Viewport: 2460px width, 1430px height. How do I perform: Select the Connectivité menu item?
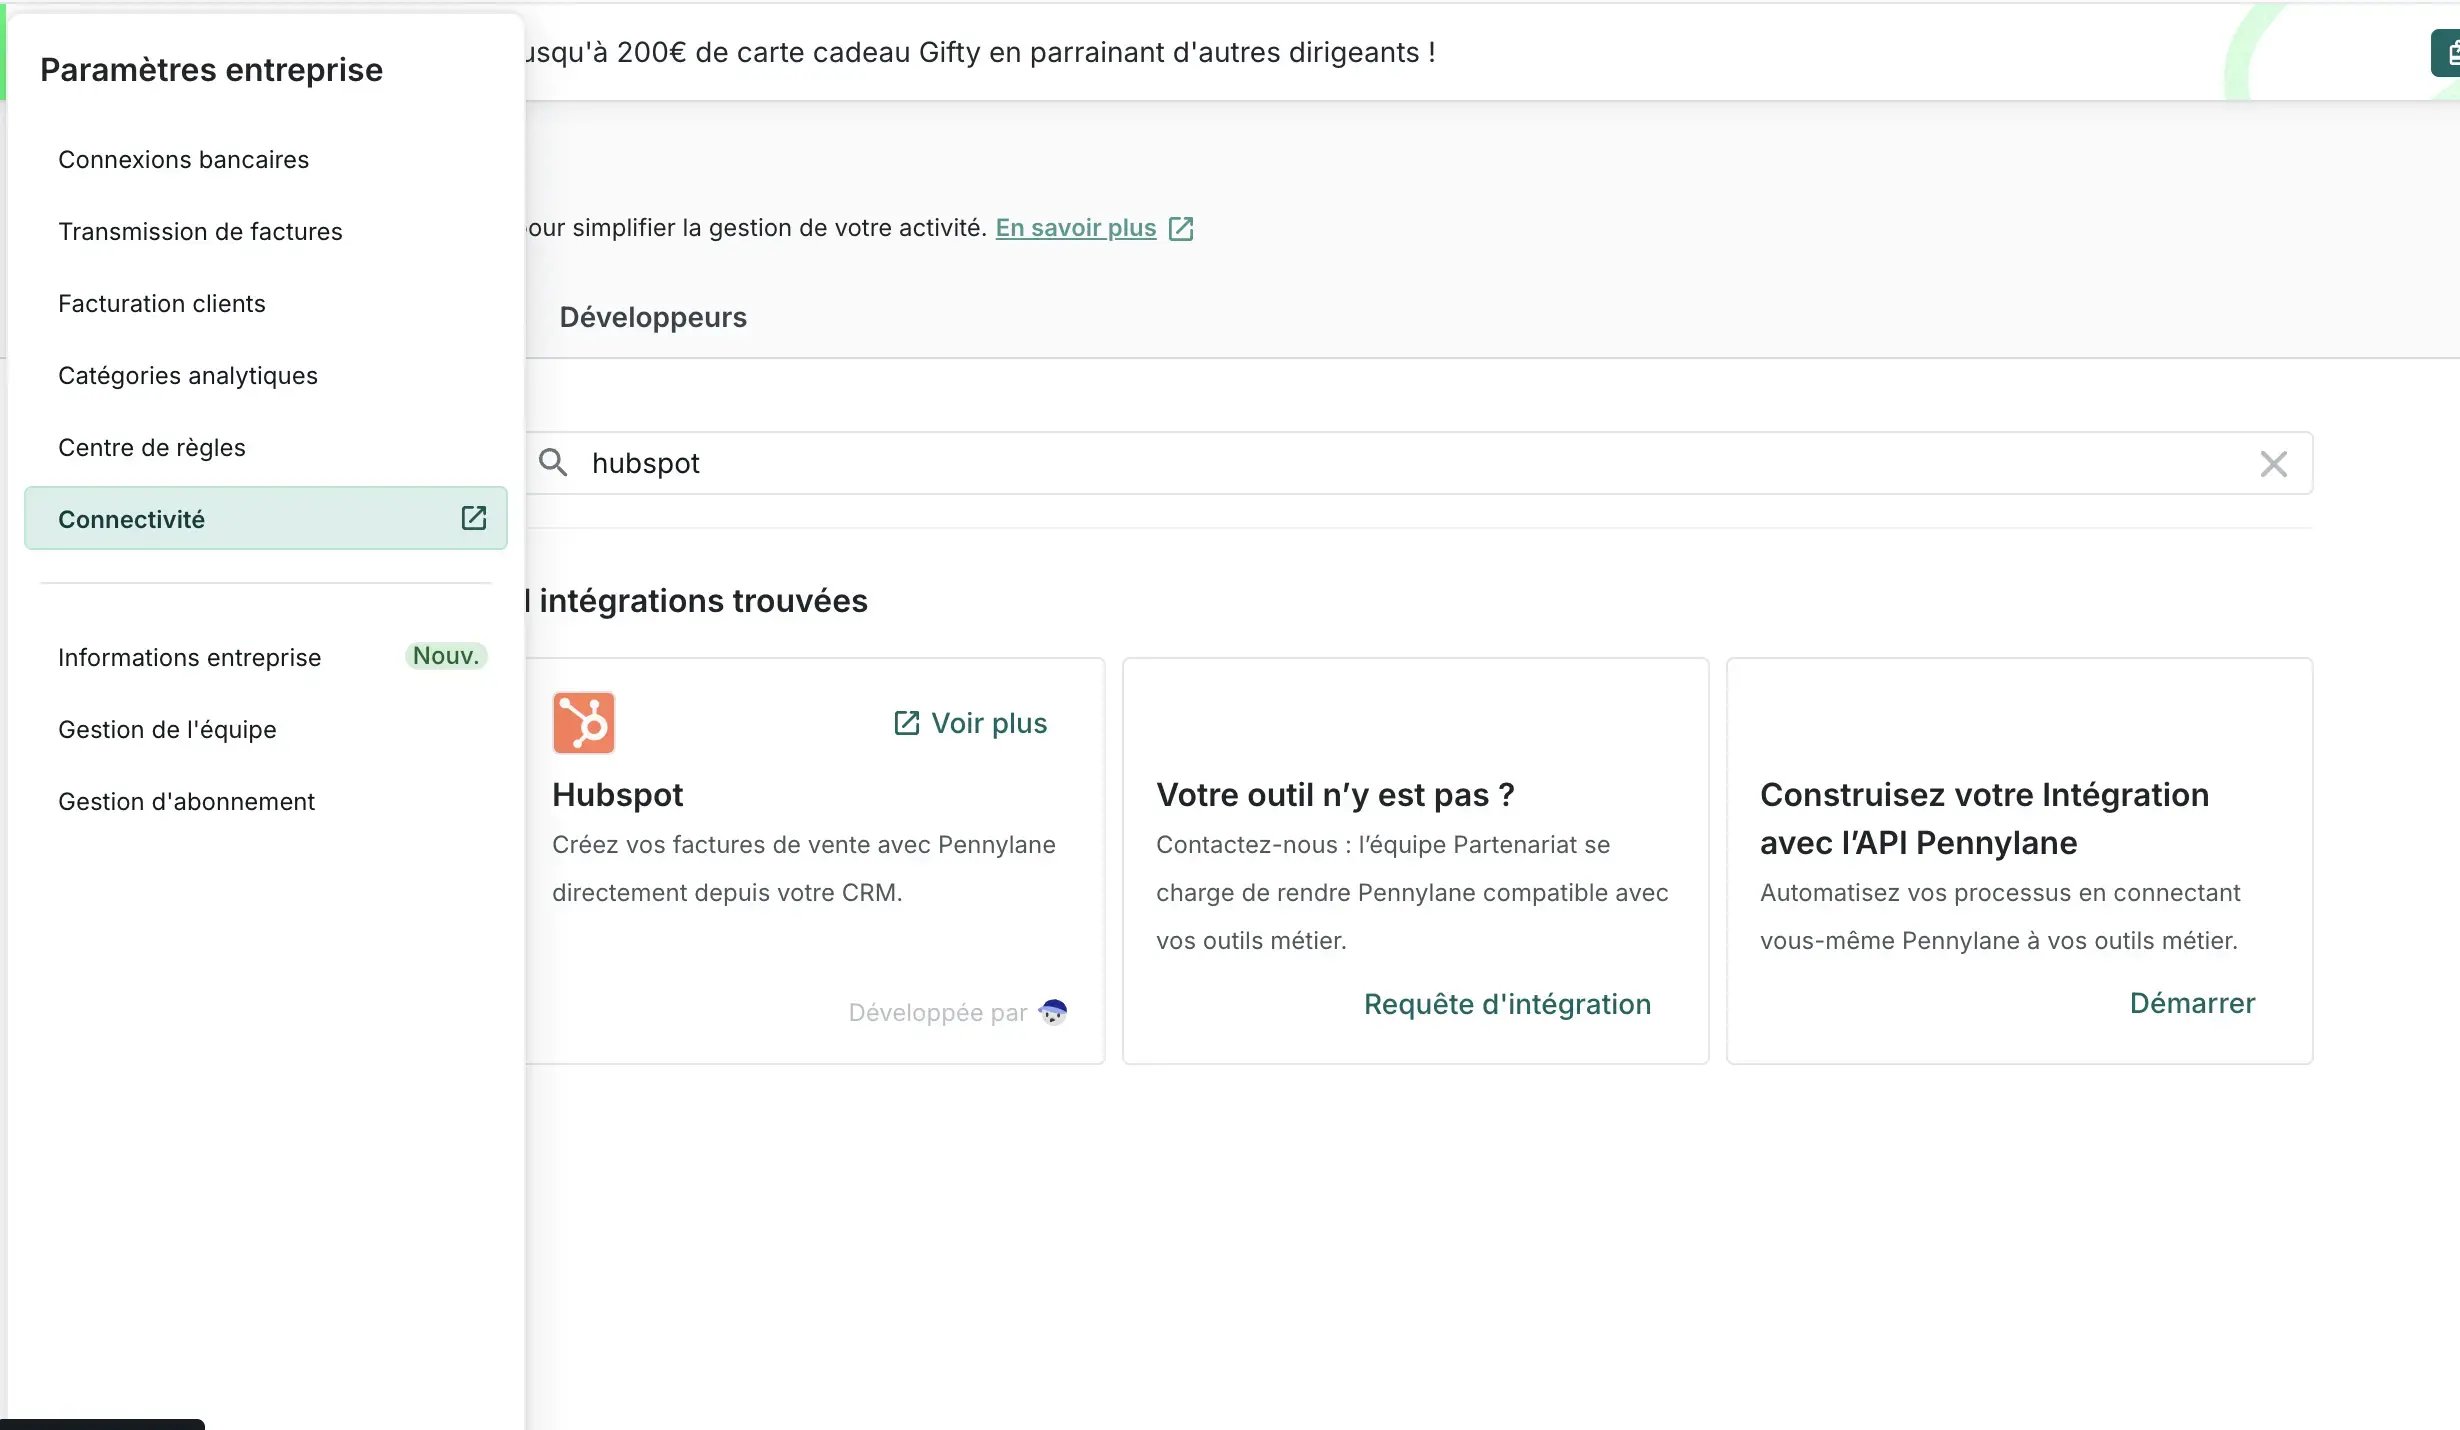point(266,518)
